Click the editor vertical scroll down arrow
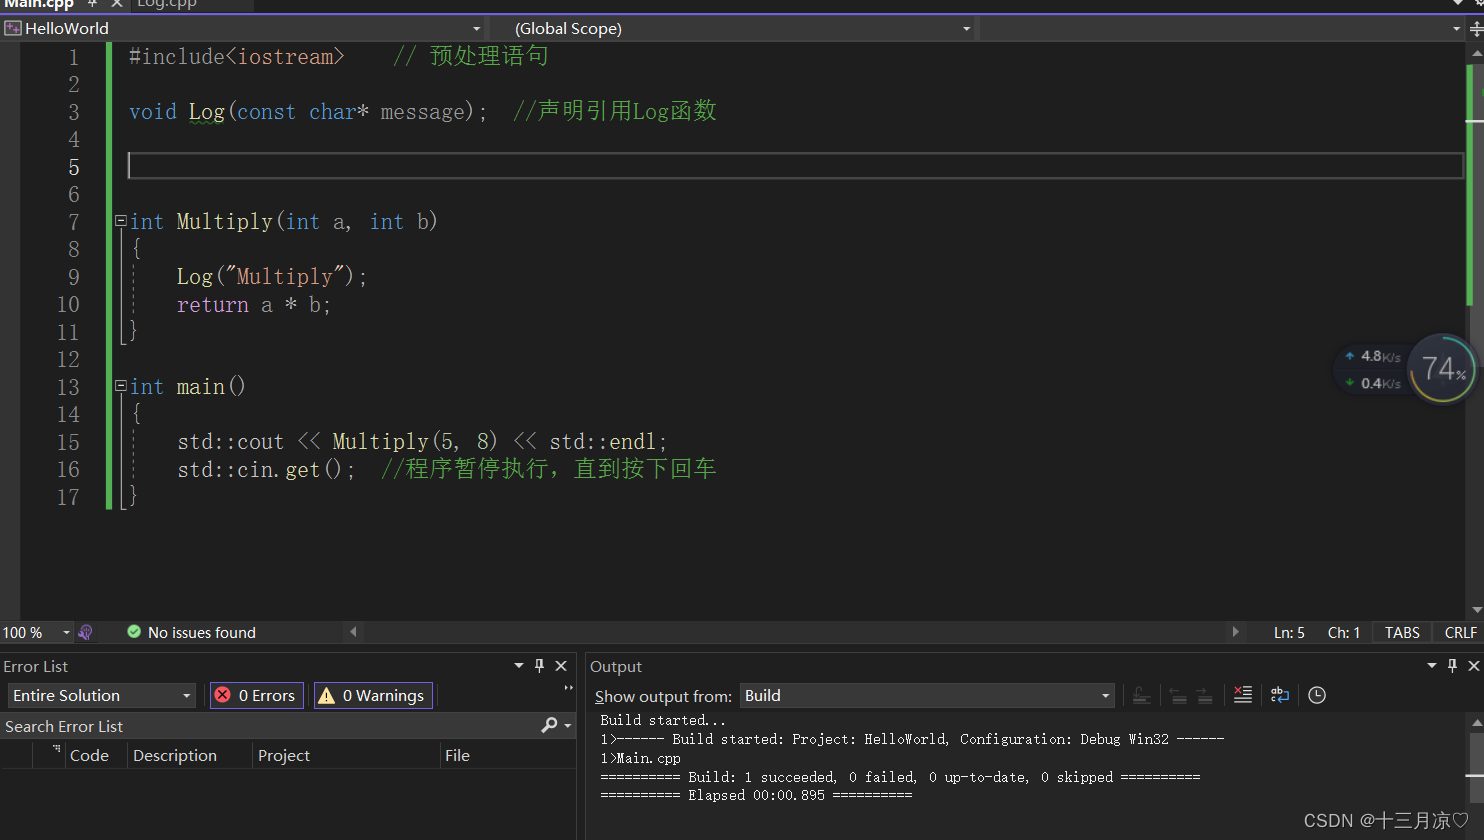1484x840 pixels. [x=1477, y=610]
